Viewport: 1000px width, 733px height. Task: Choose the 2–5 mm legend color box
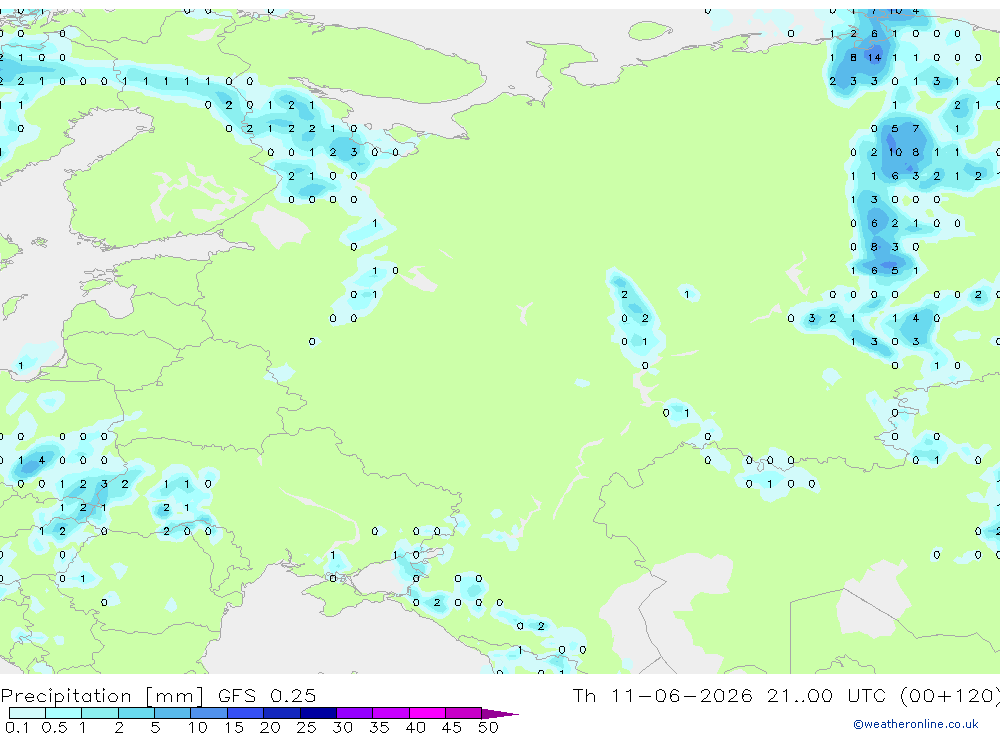click(x=136, y=713)
